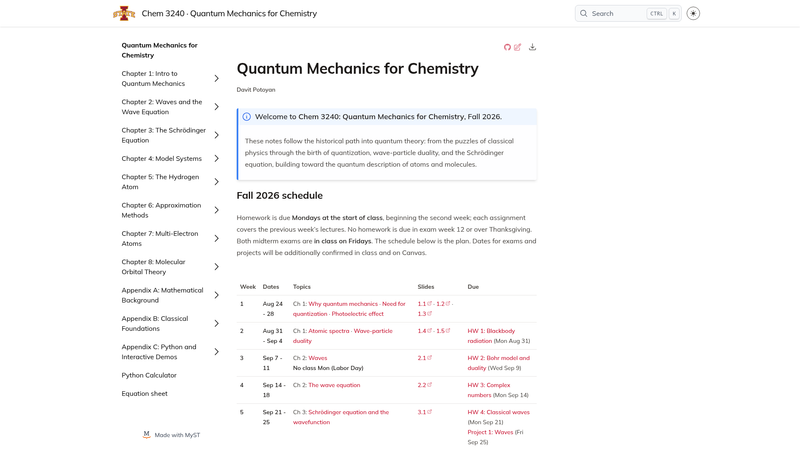Click the download page icon
This screenshot has height=450, width=800.
pos(532,47)
